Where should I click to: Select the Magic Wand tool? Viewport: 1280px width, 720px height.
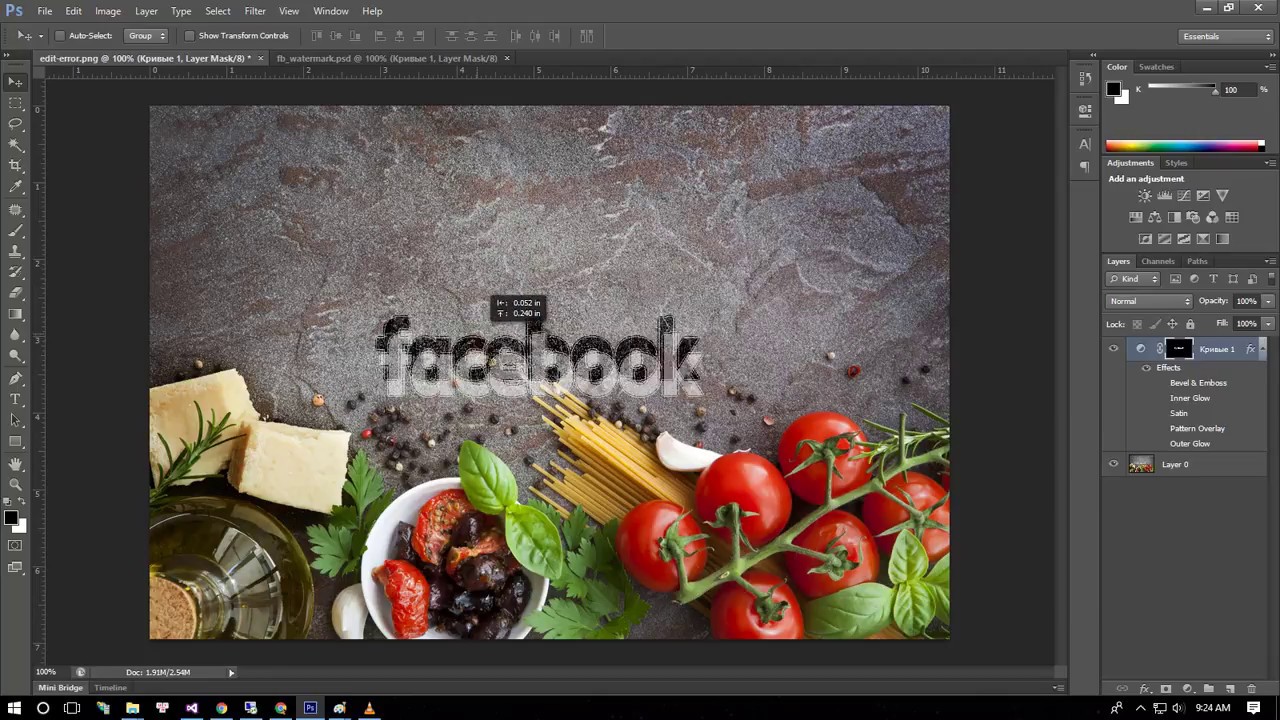coord(16,145)
